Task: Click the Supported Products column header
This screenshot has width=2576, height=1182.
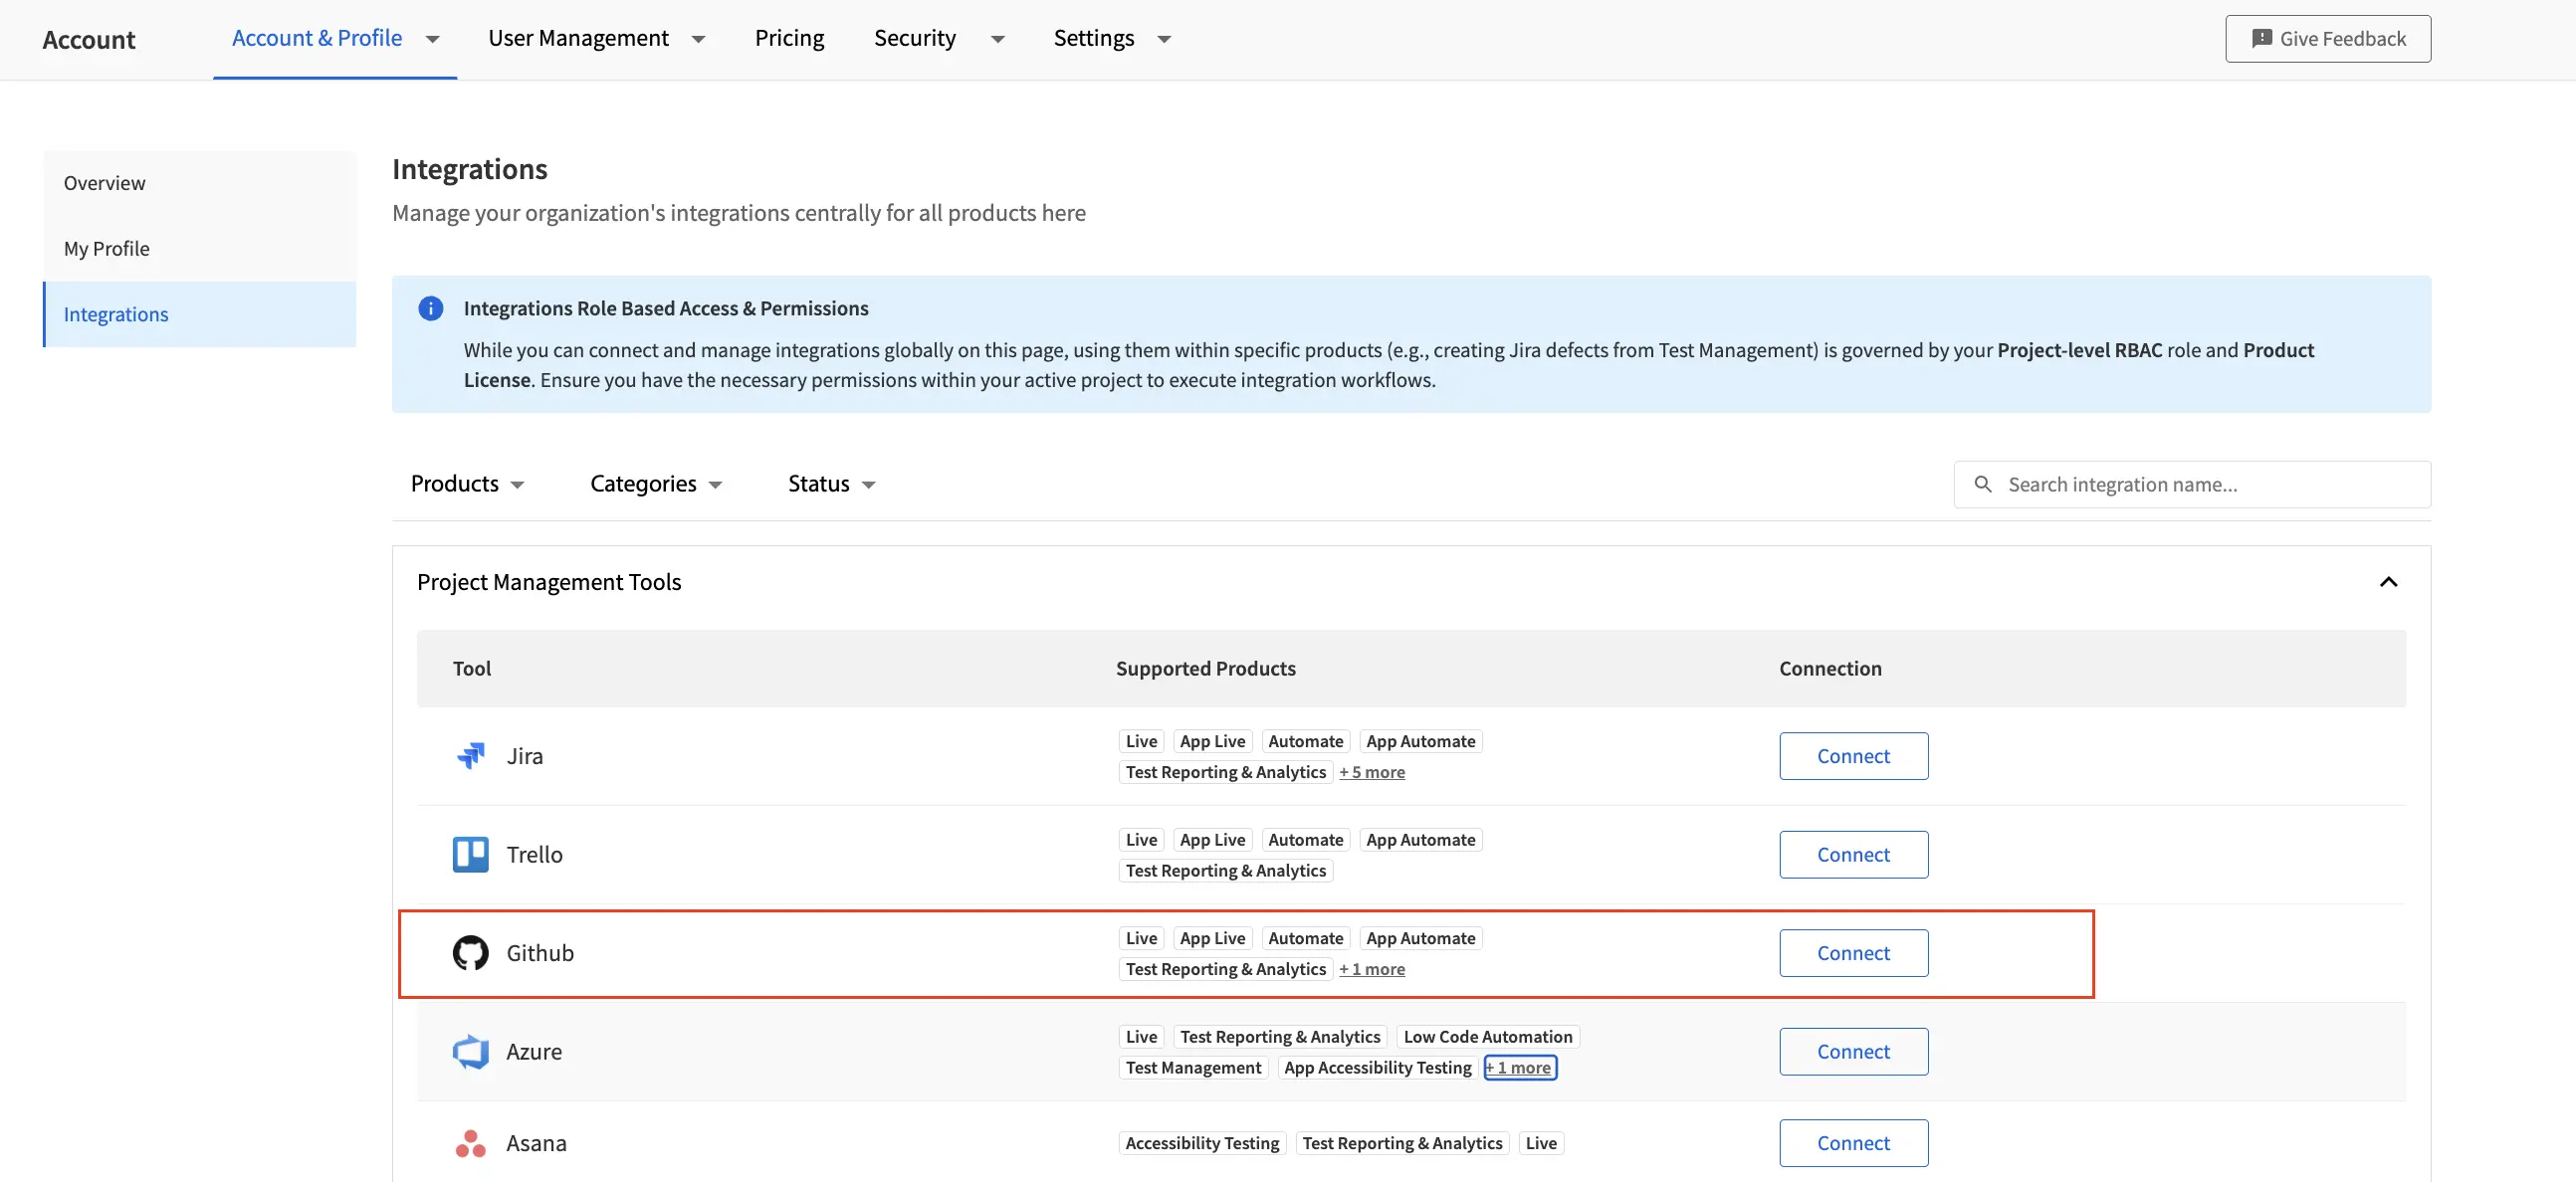Action: coord(1205,668)
